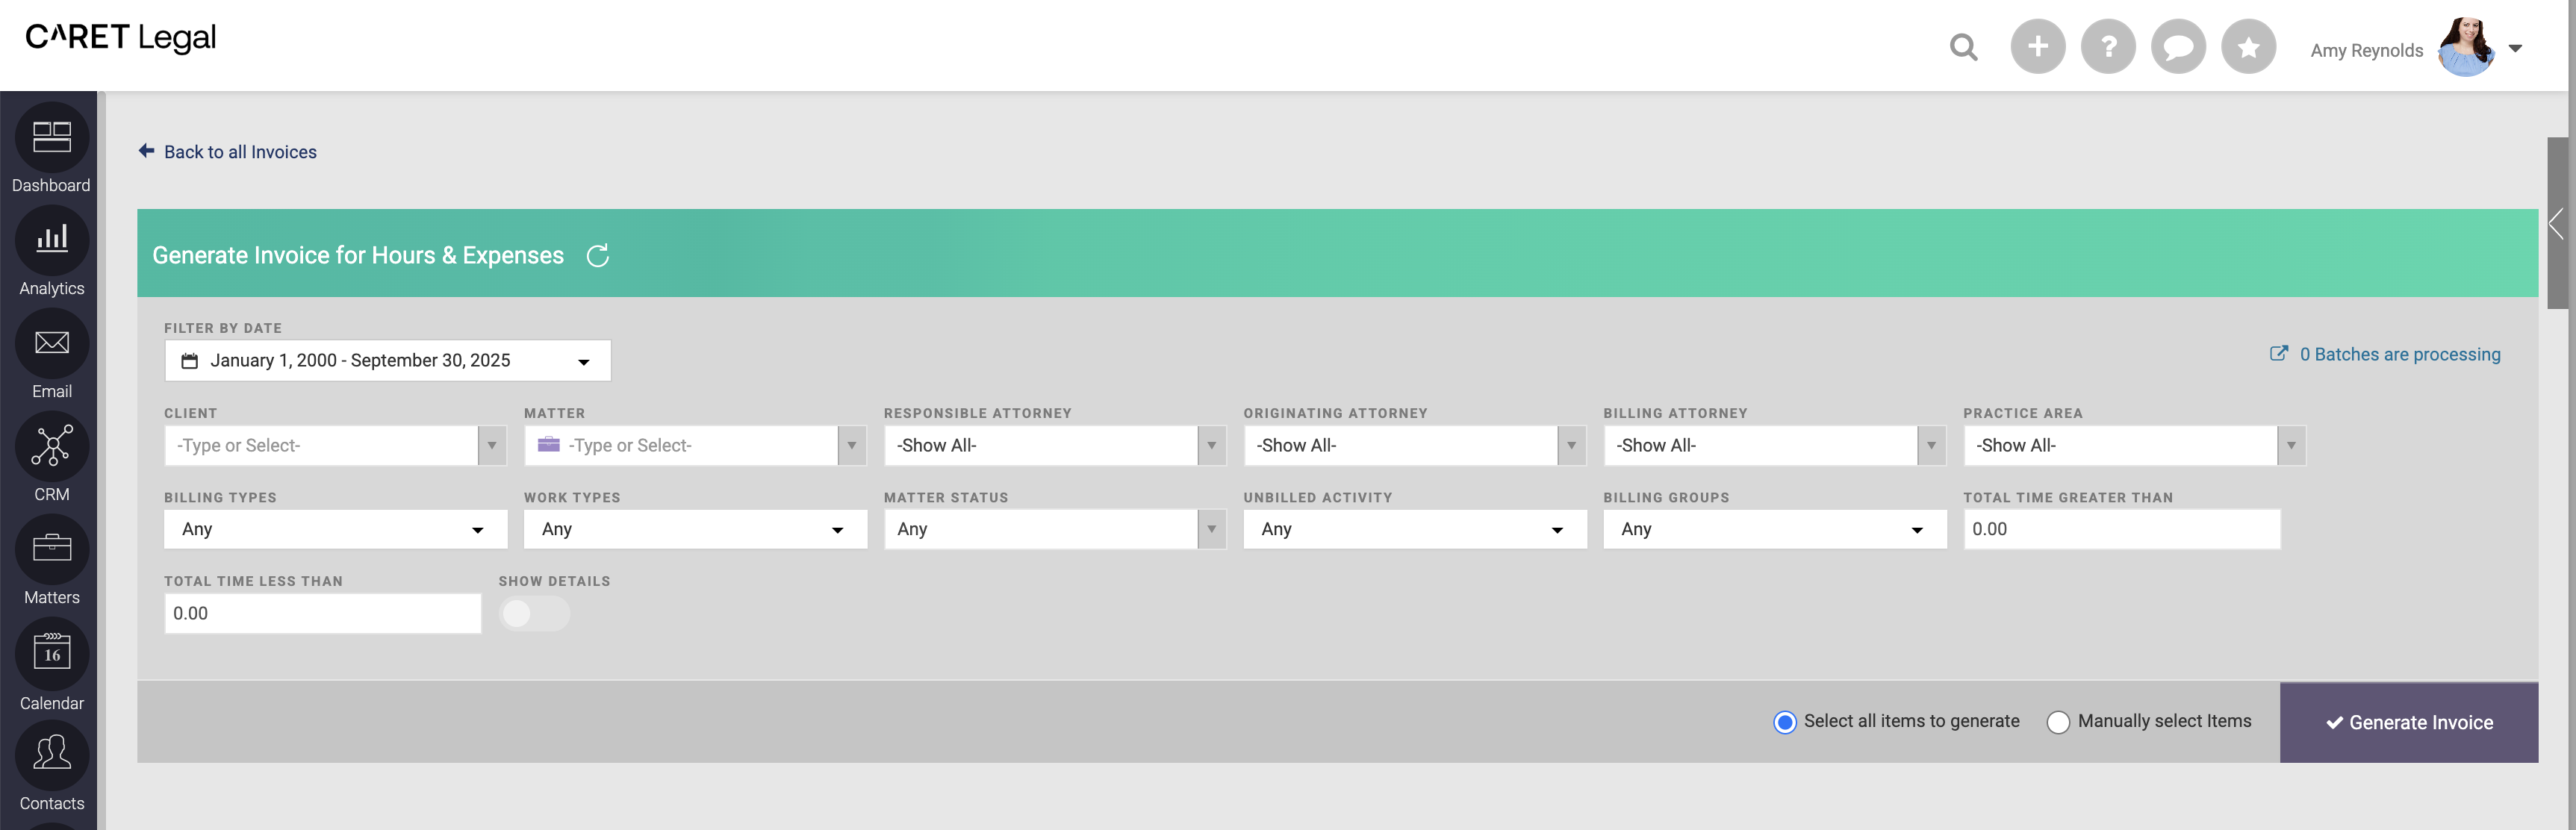Viewport: 2576px width, 830px height.
Task: Click Amy Reynolds profile picture
Action: [x=2465, y=47]
